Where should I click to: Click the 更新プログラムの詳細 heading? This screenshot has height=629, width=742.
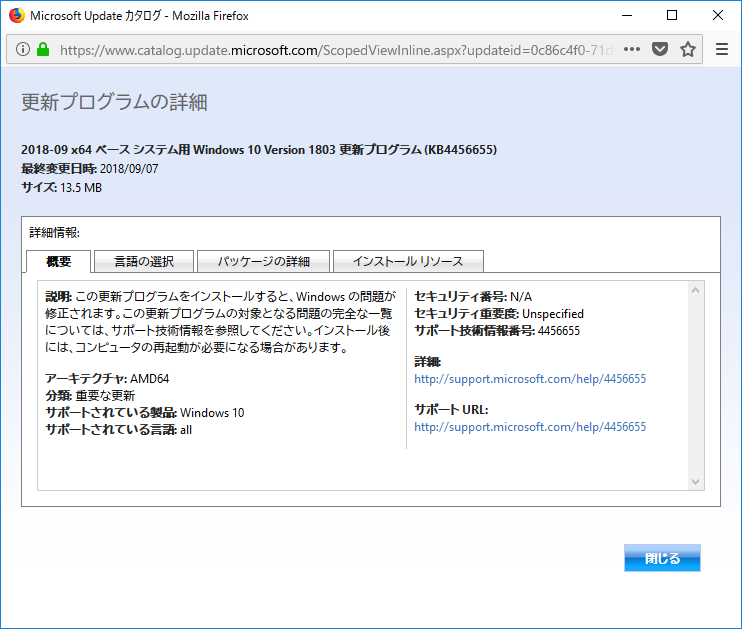(x=114, y=102)
